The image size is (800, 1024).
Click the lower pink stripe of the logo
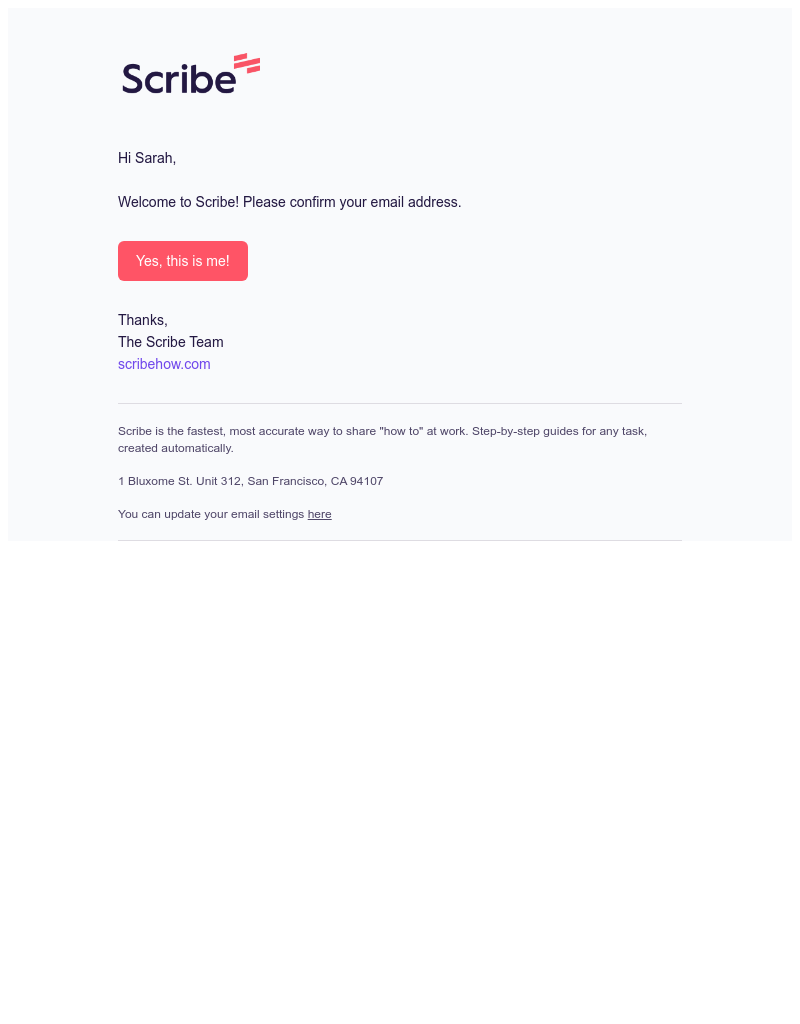[246, 68]
